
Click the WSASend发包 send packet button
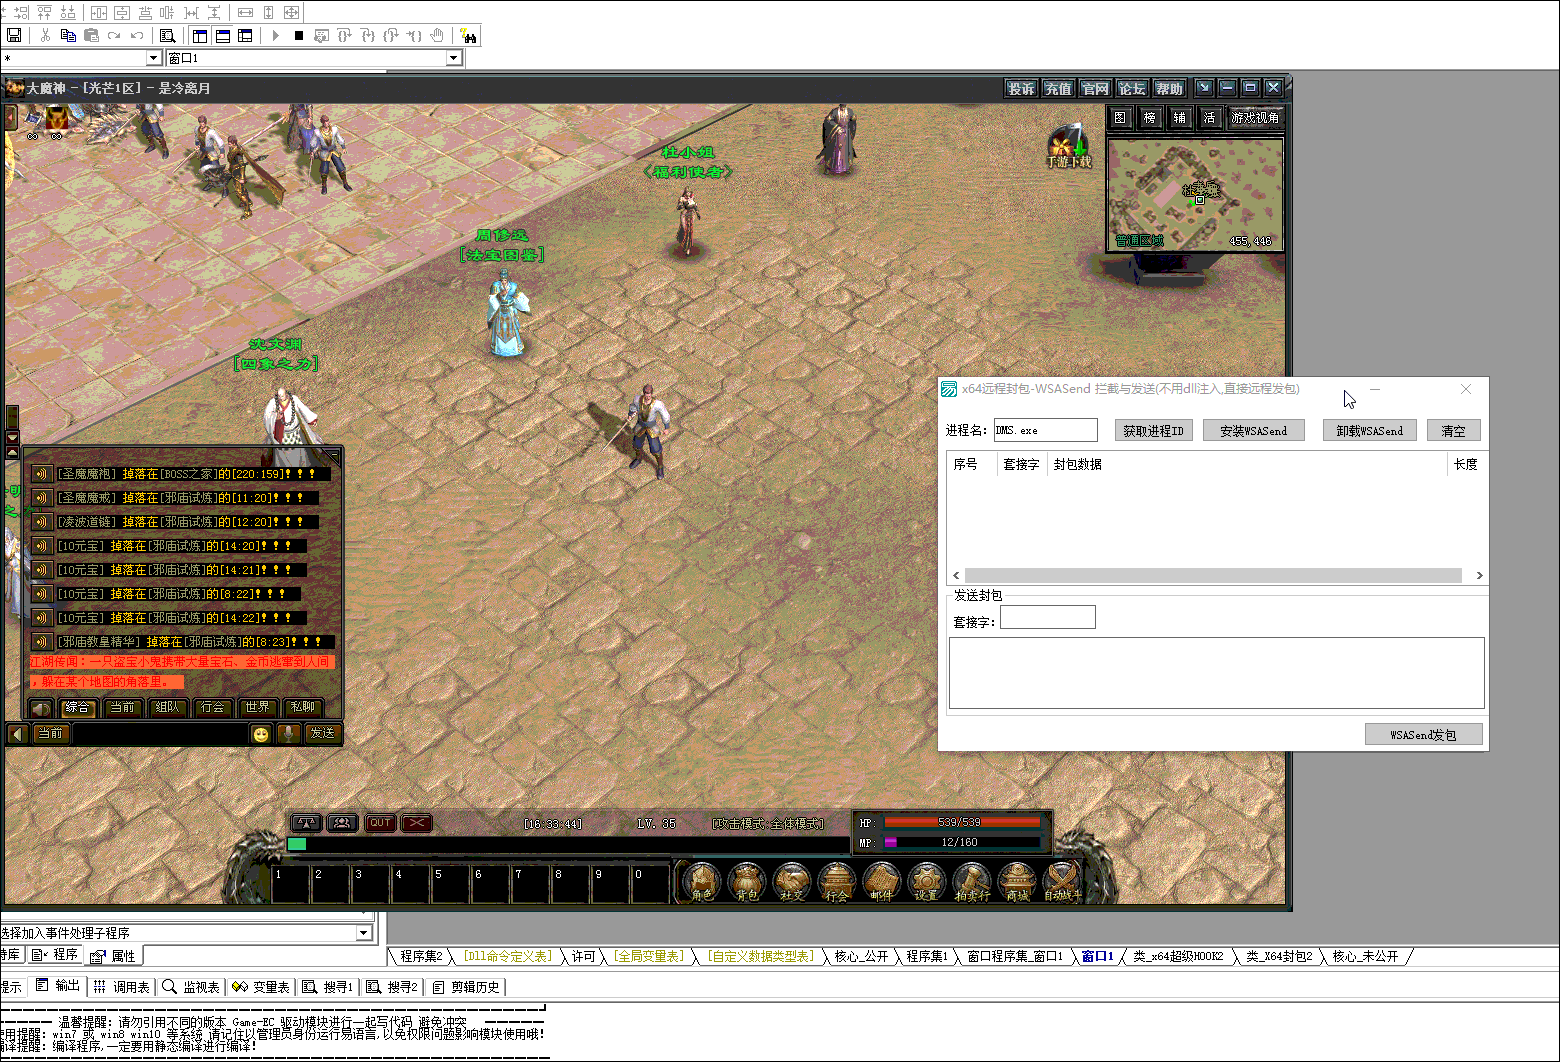1423,735
